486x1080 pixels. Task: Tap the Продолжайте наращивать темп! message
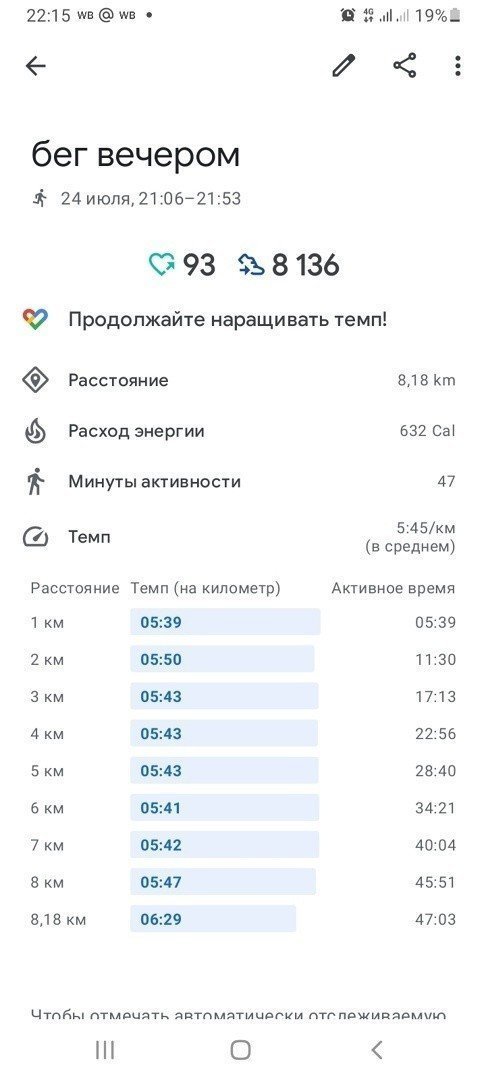pyautogui.click(x=227, y=320)
